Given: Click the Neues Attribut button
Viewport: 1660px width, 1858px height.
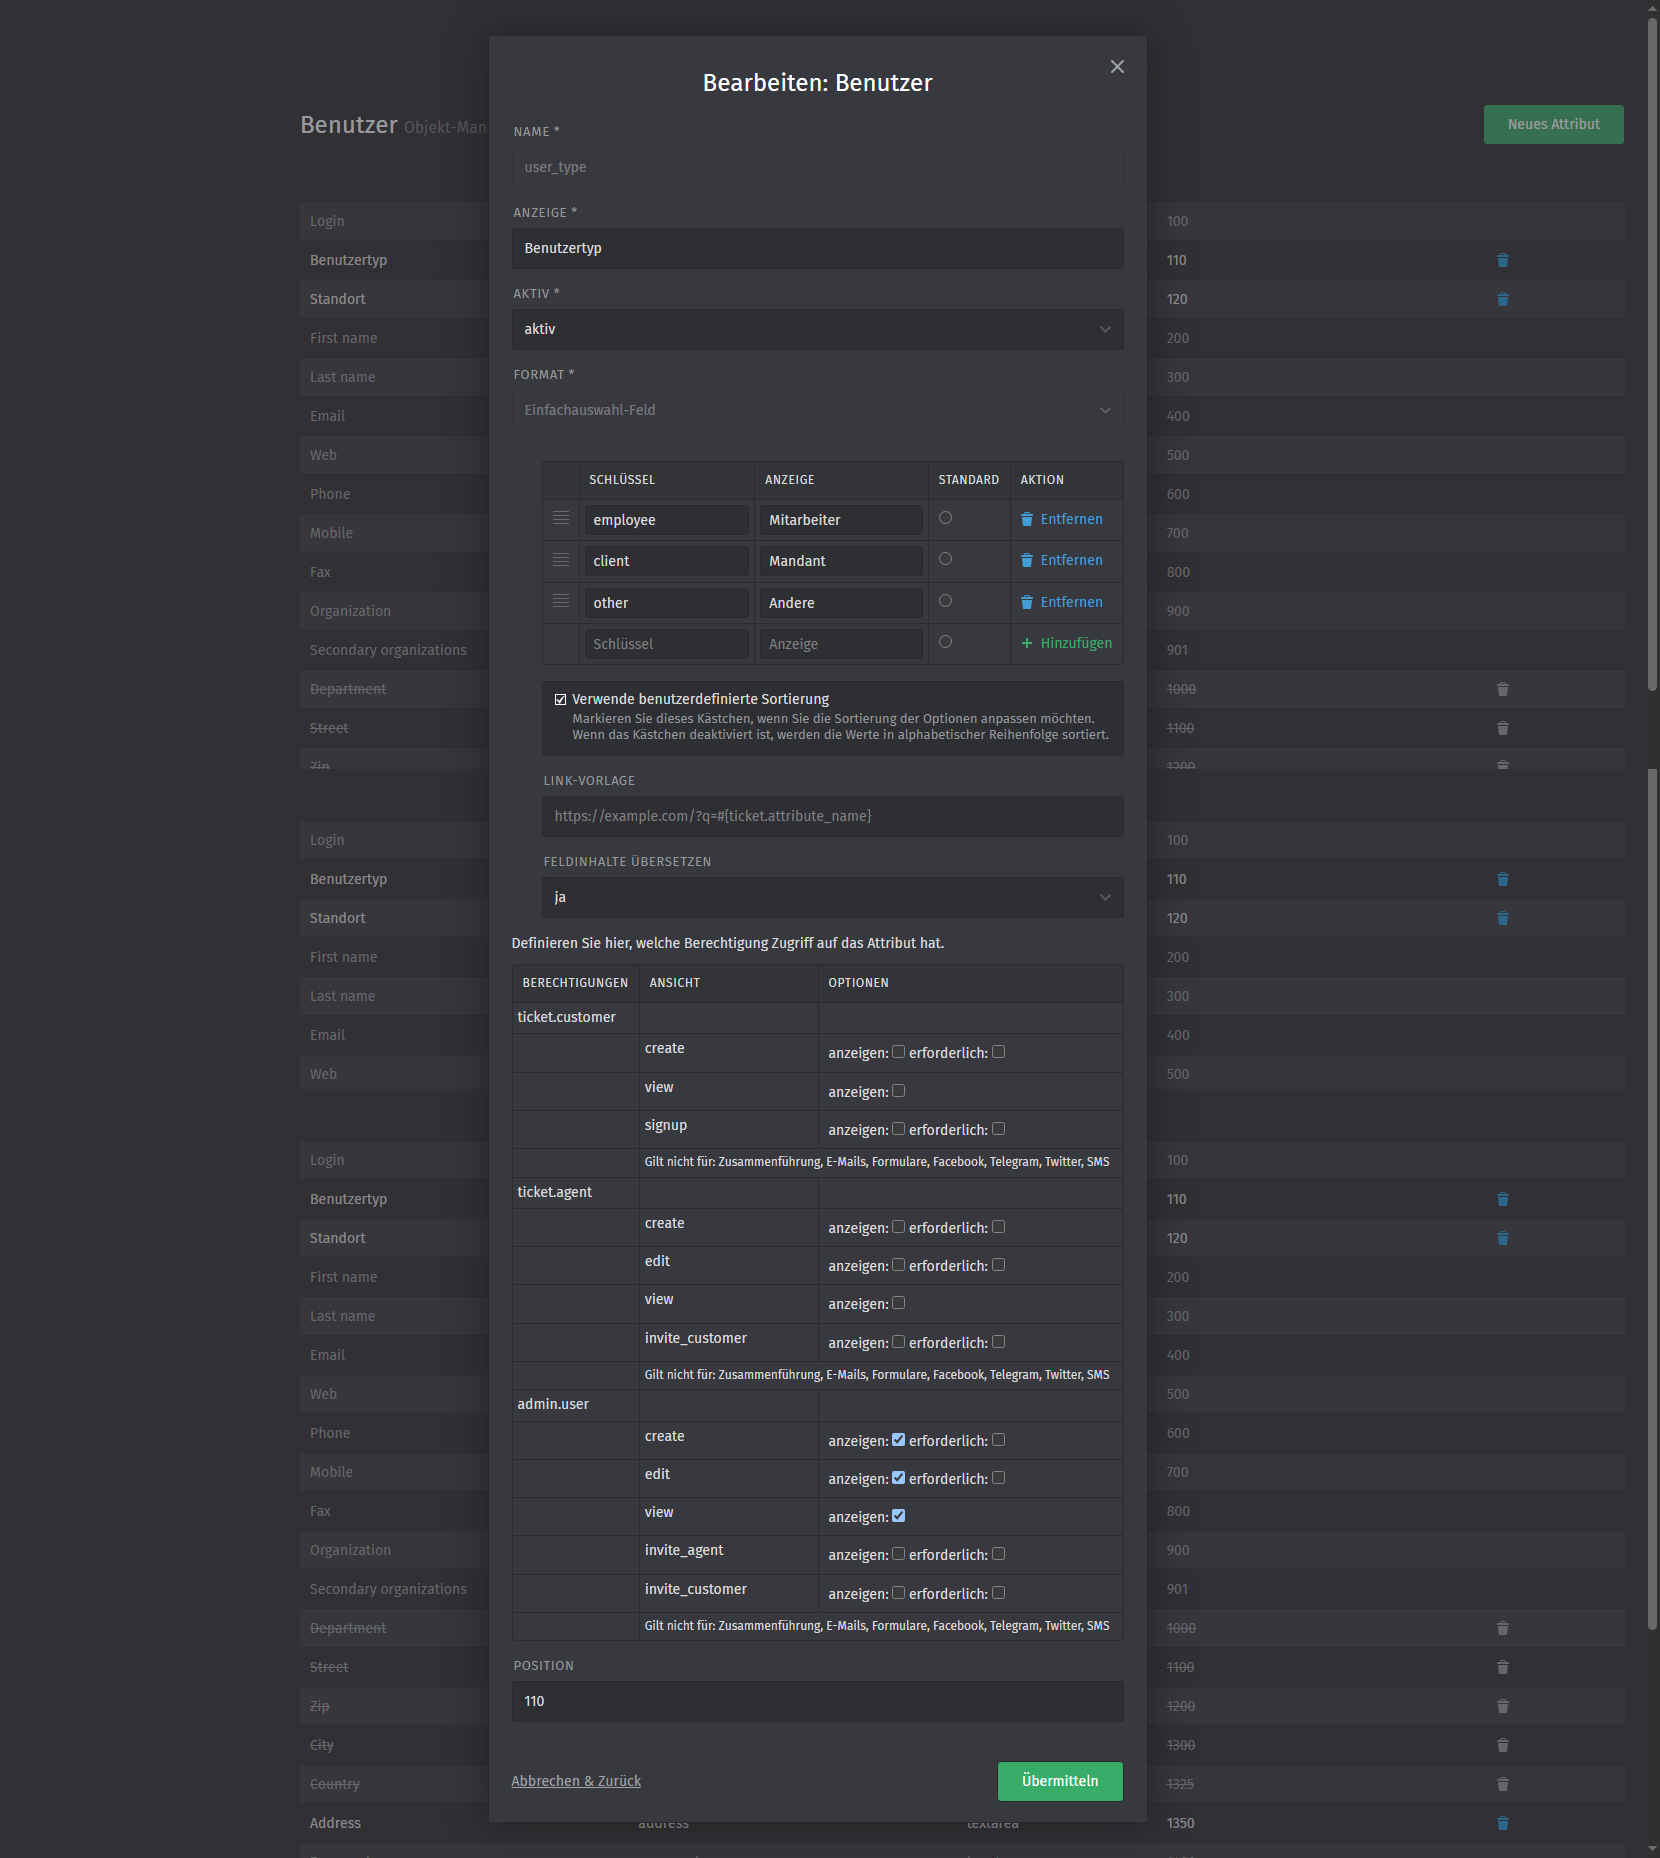Looking at the screenshot, I should coord(1553,124).
